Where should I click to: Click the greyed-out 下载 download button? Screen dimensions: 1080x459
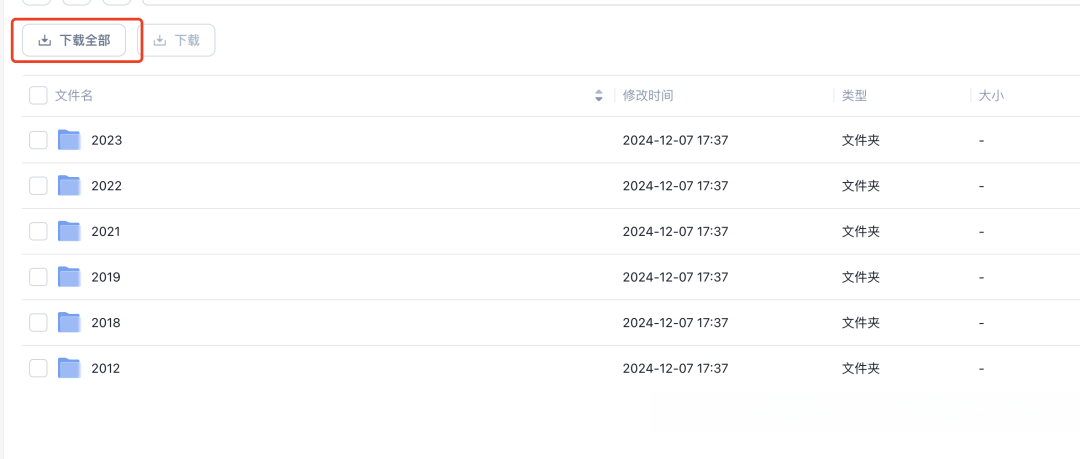click(x=177, y=41)
